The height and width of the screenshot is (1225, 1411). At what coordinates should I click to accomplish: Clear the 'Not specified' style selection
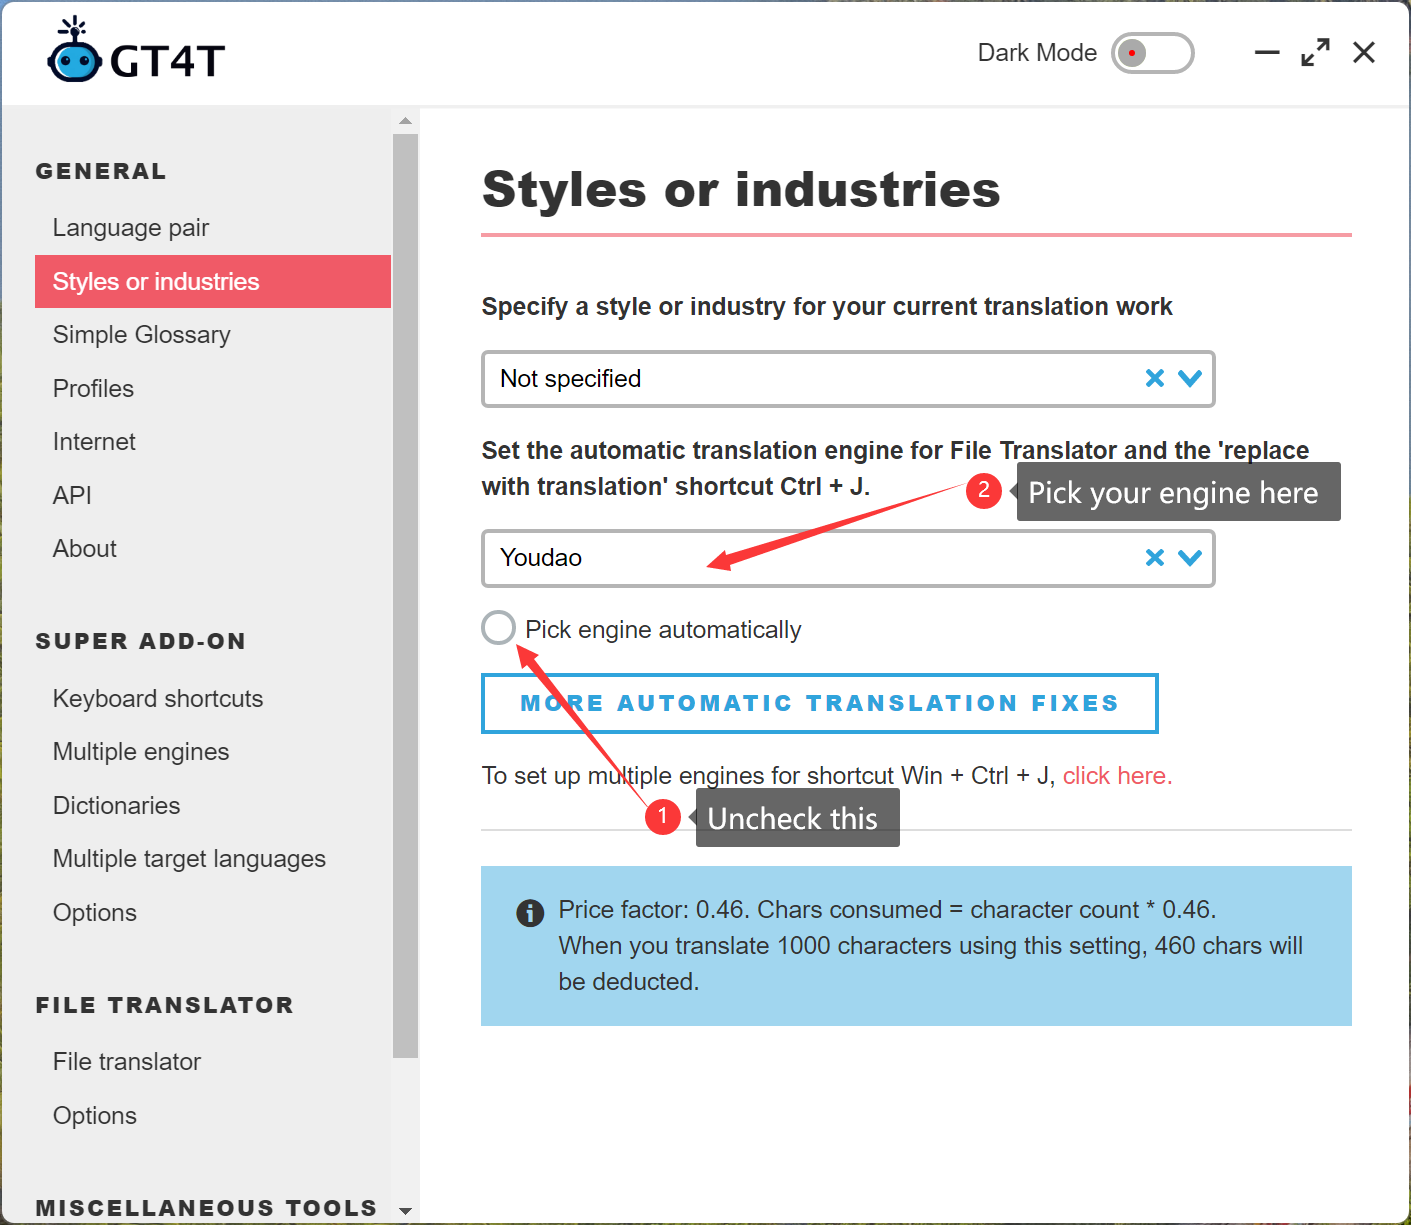point(1154,378)
